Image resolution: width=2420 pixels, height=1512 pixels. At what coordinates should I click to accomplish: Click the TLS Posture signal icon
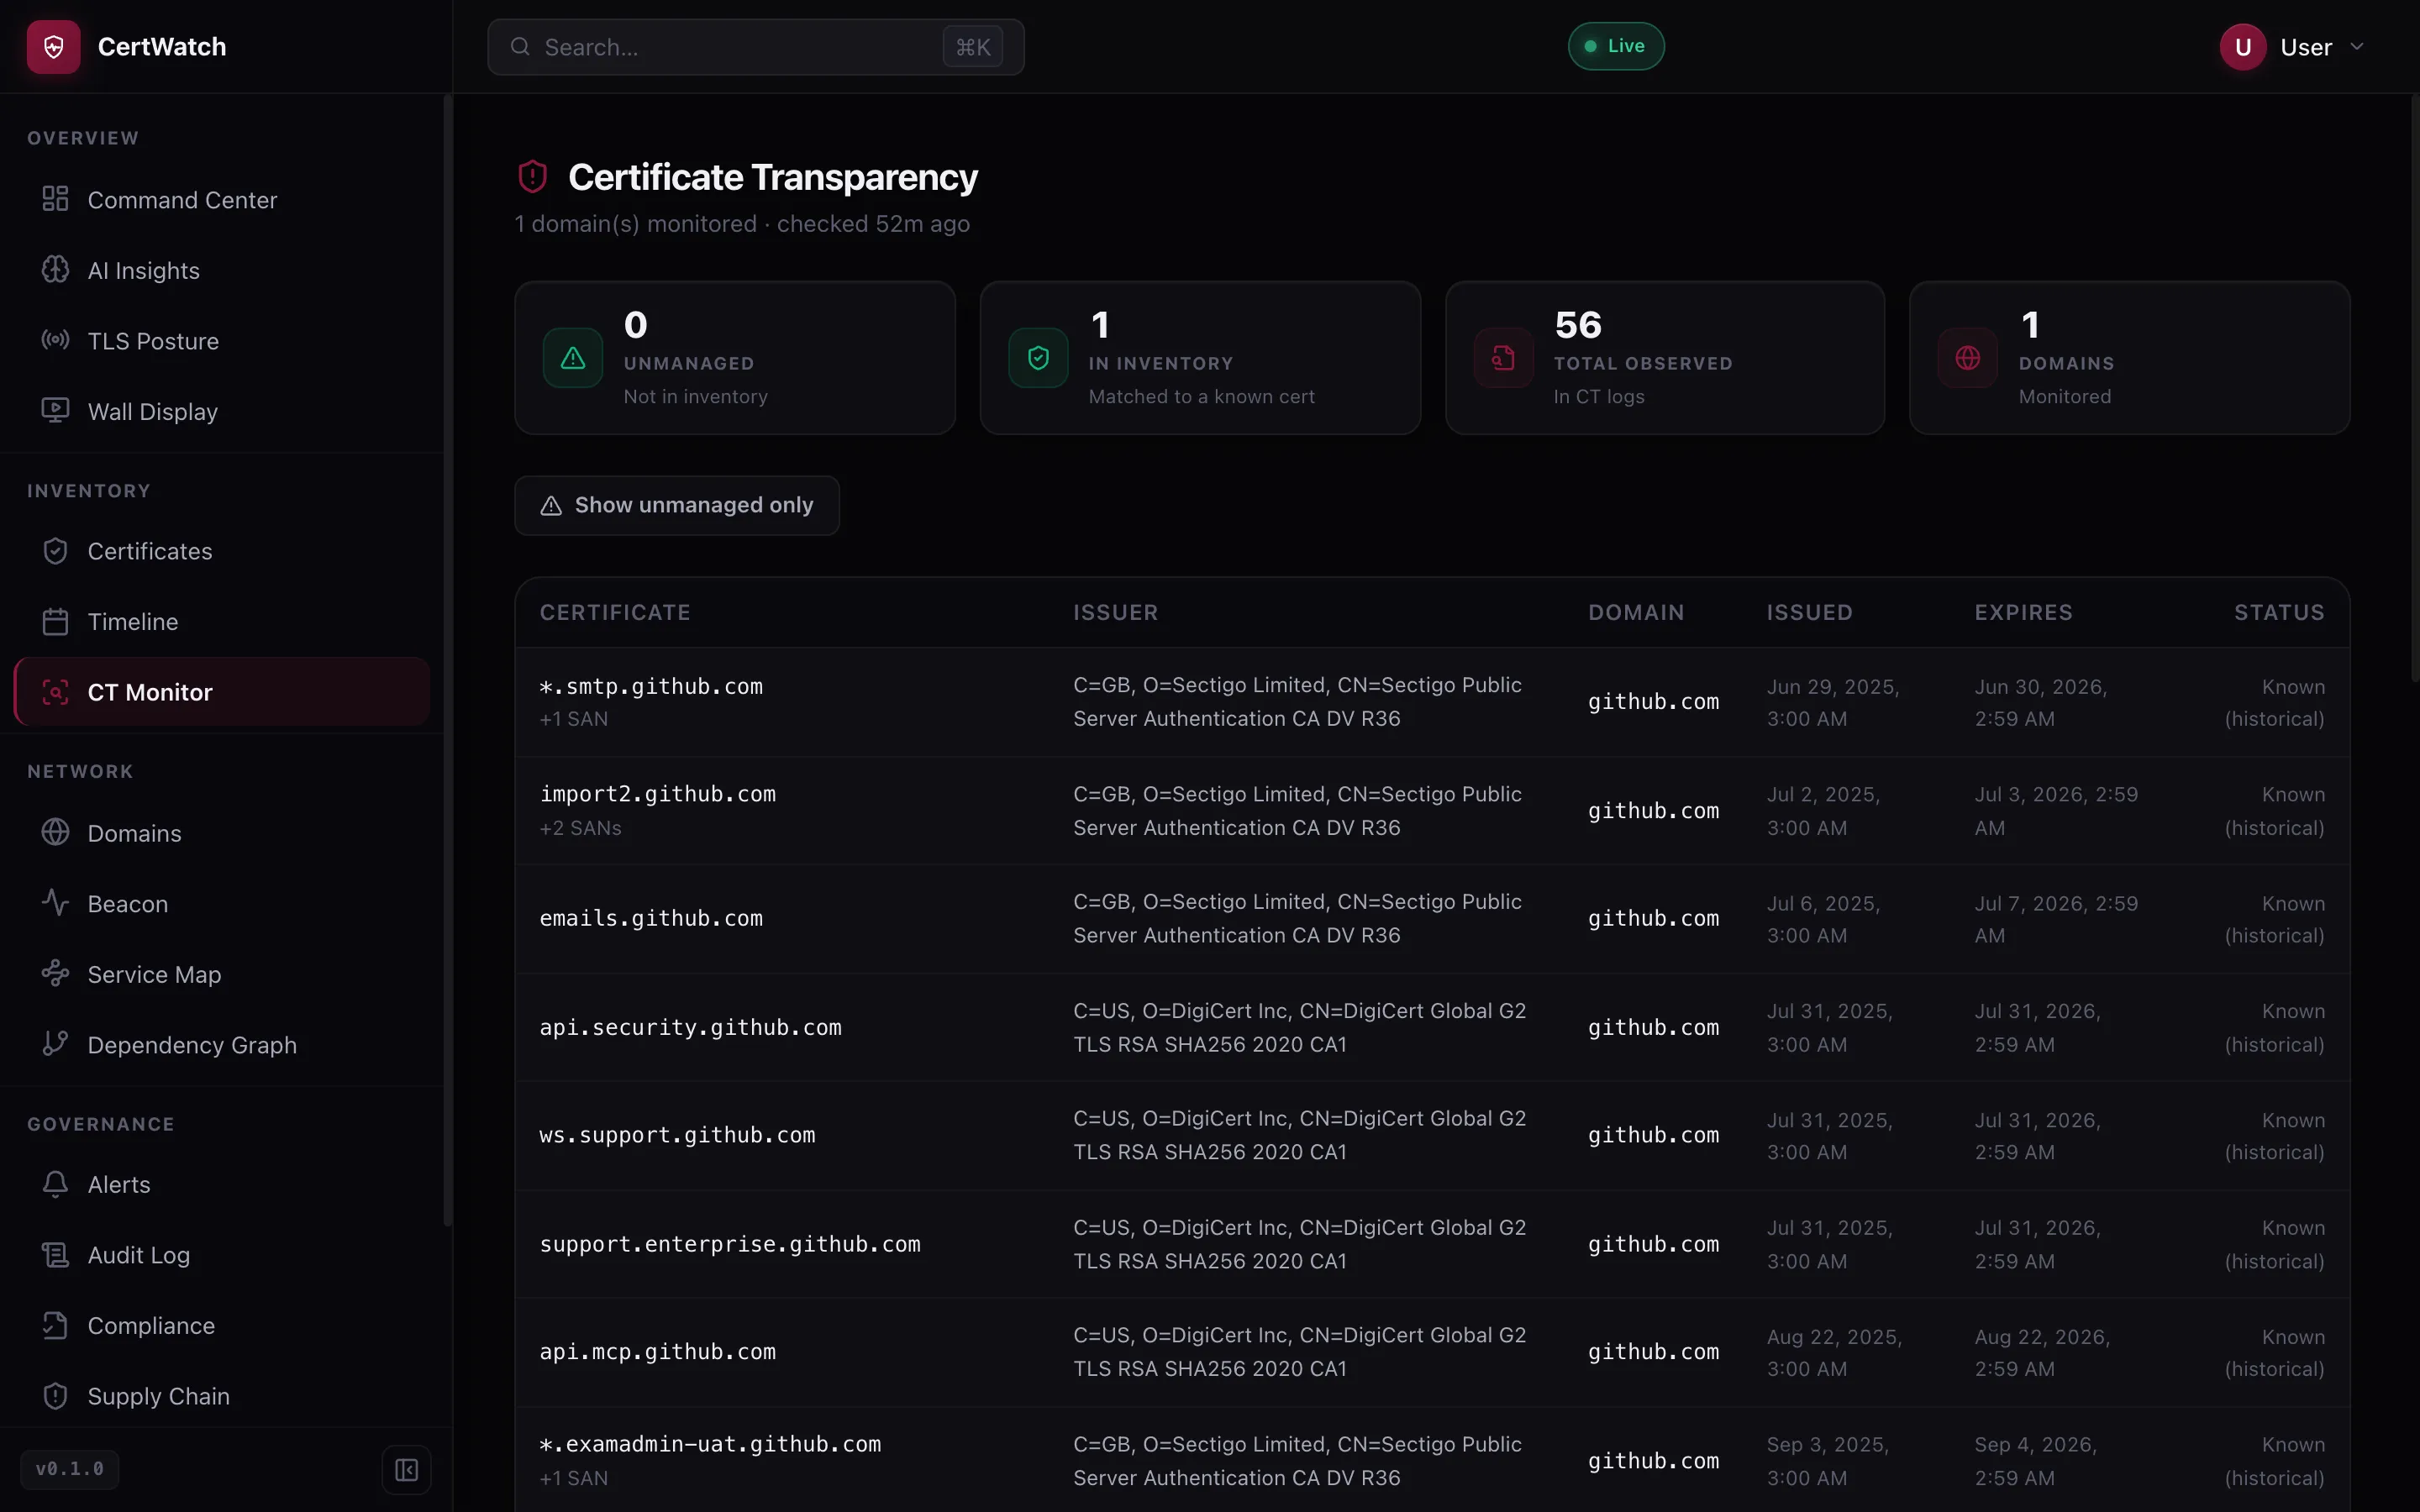coord(55,340)
